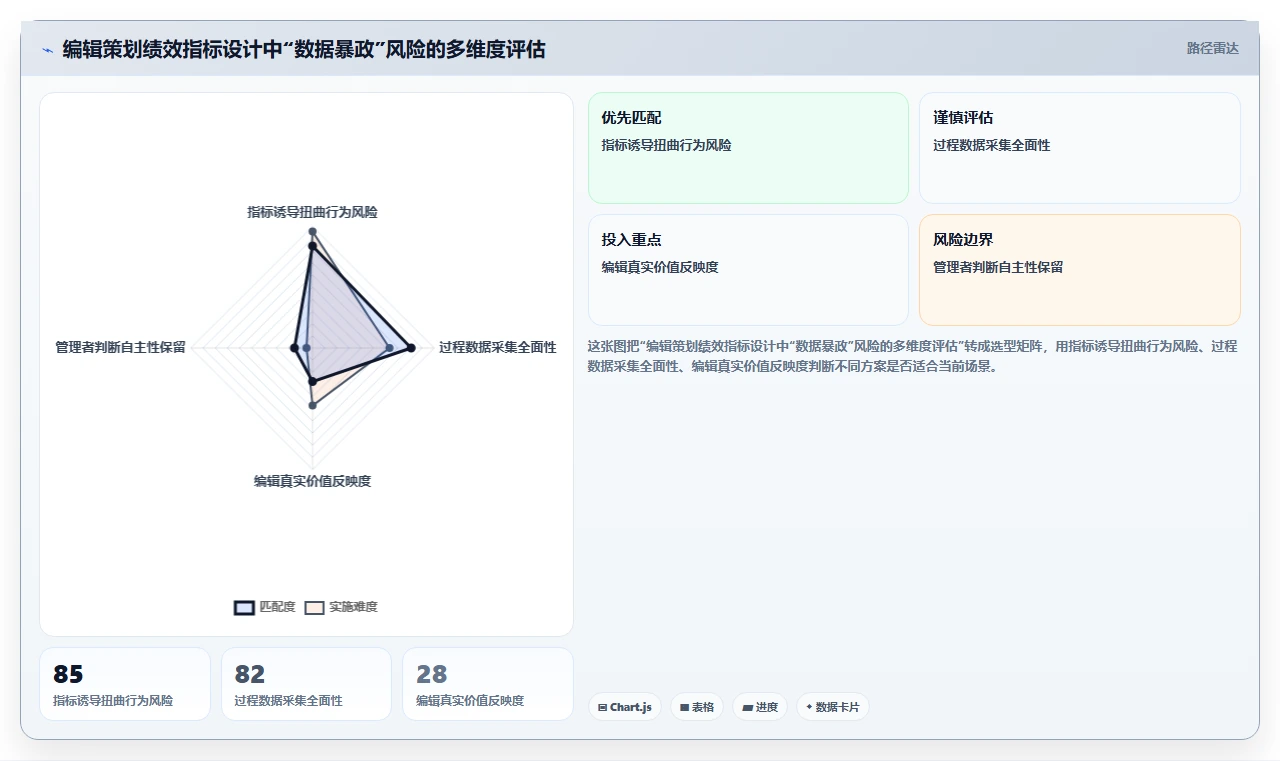Click the 路径雷达 label in the header
1280x761 pixels.
click(1212, 48)
